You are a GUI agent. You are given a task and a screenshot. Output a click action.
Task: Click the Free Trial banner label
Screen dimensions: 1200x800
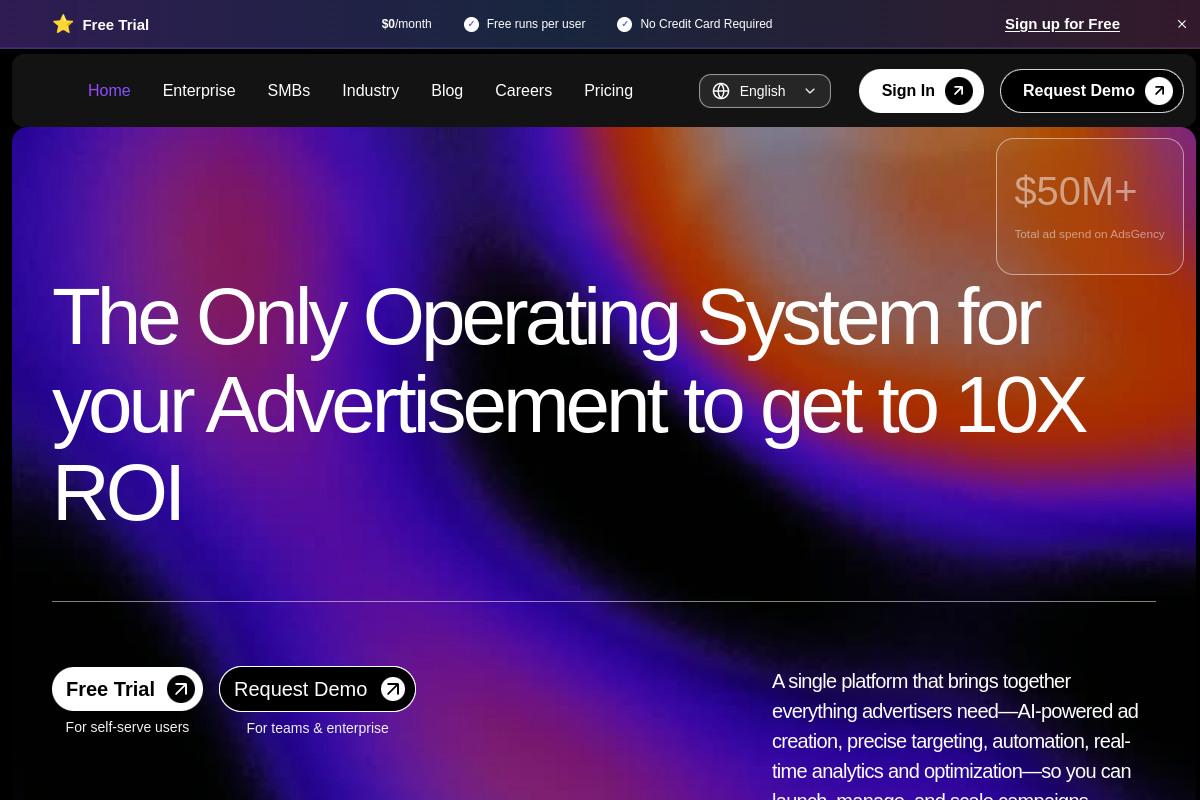click(116, 24)
